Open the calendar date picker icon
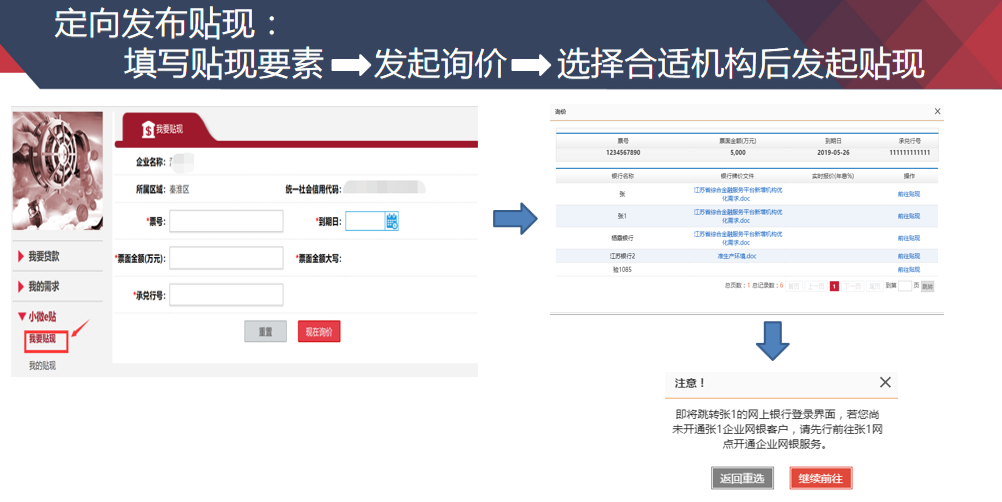This screenshot has height=502, width=1002. point(392,221)
